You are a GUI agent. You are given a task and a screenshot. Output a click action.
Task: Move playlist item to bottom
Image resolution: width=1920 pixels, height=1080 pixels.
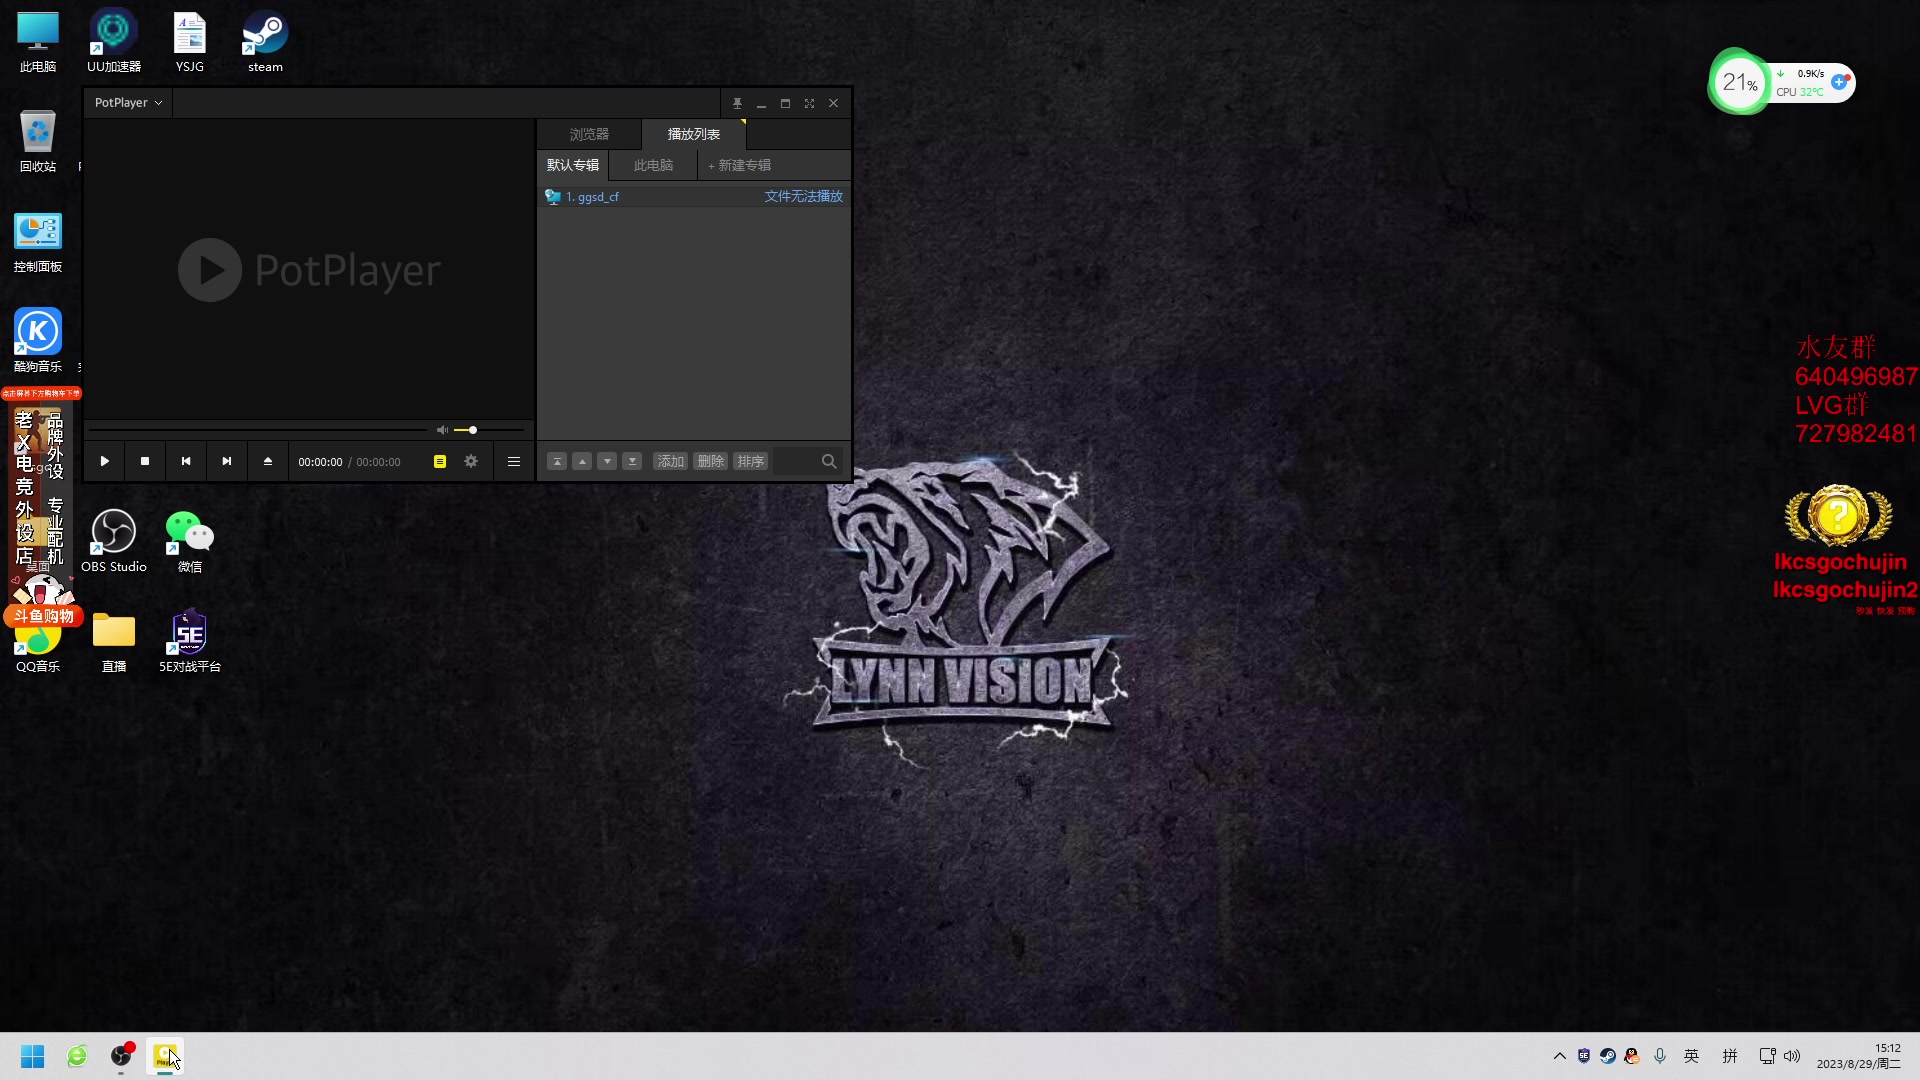[632, 461]
